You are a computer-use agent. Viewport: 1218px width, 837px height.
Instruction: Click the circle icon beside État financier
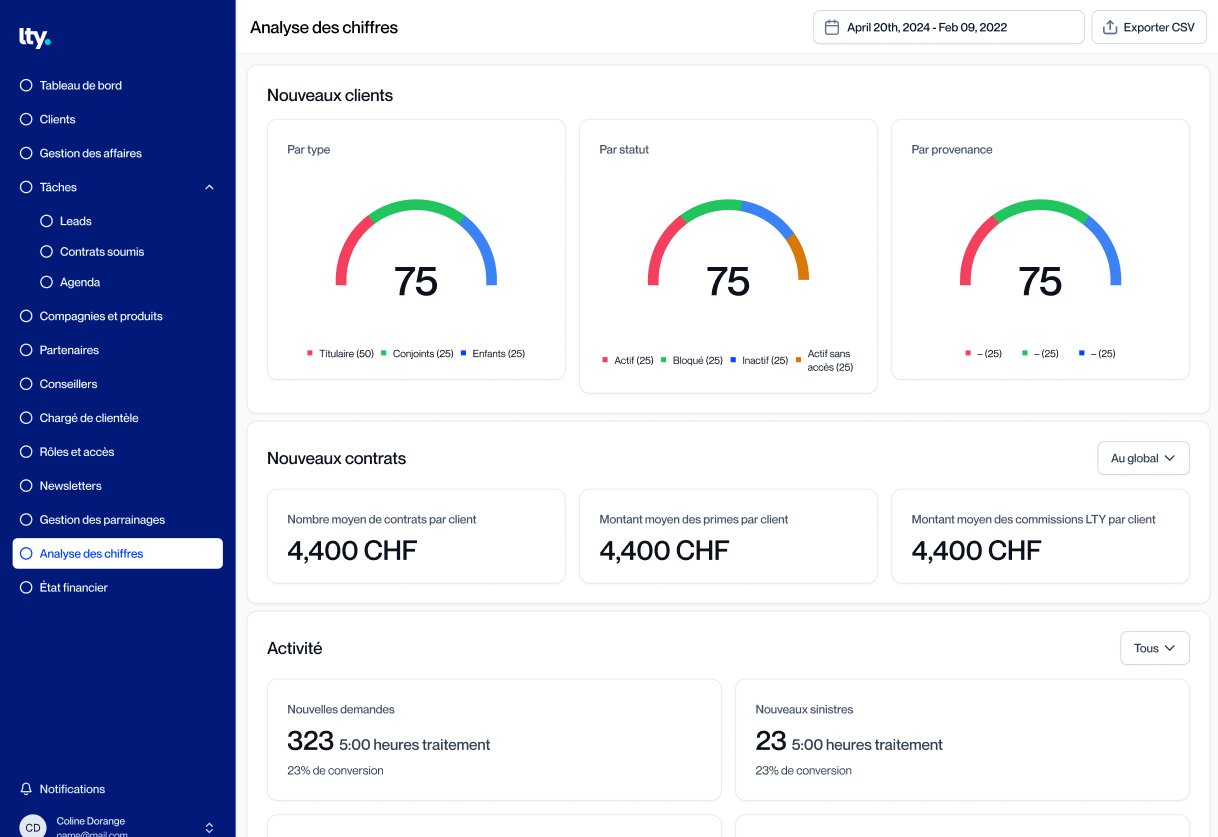[26, 588]
